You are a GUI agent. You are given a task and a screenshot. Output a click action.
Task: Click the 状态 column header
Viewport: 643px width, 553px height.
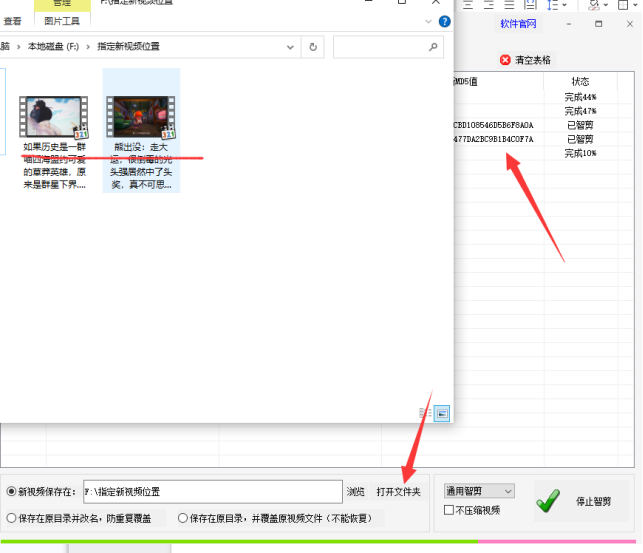[x=580, y=81]
